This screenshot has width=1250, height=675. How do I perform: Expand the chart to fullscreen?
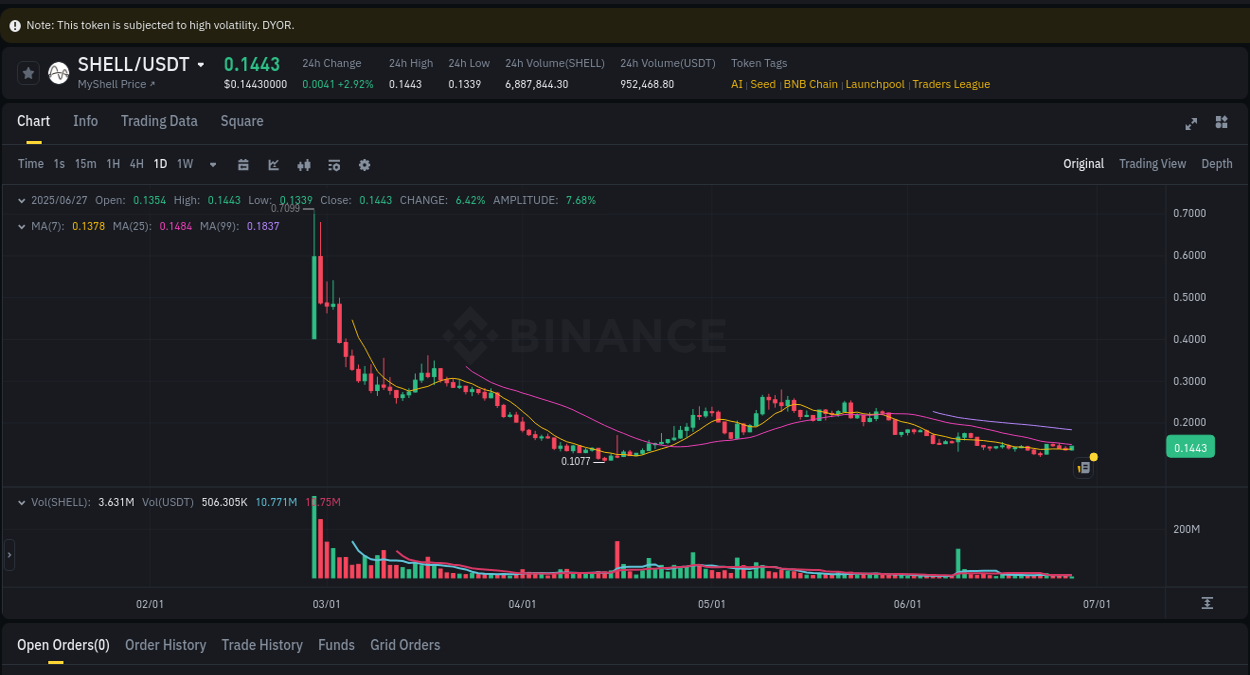(1191, 124)
